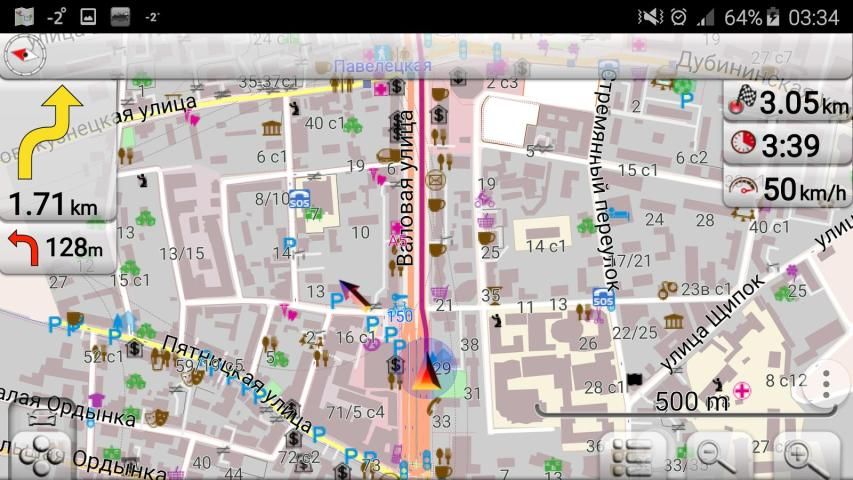
Task: Tap the 50 km/h speed widget
Action: pyautogui.click(x=788, y=188)
